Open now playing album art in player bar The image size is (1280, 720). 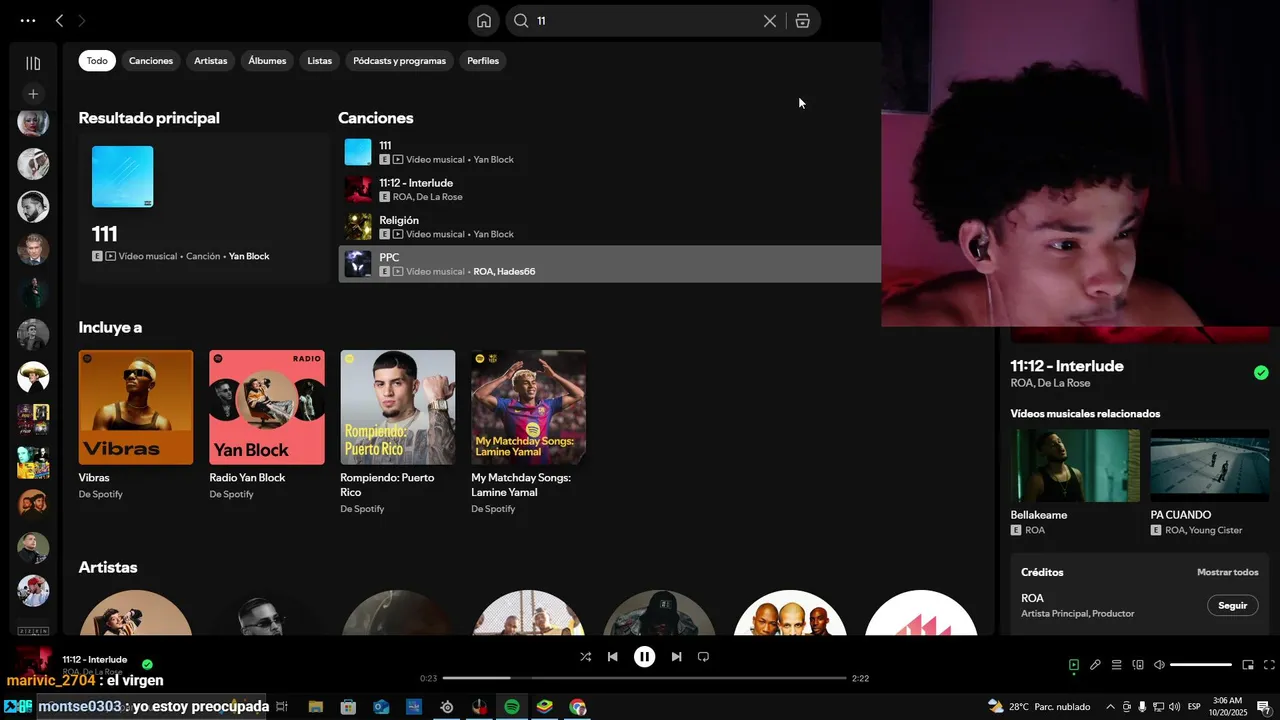[33, 664]
